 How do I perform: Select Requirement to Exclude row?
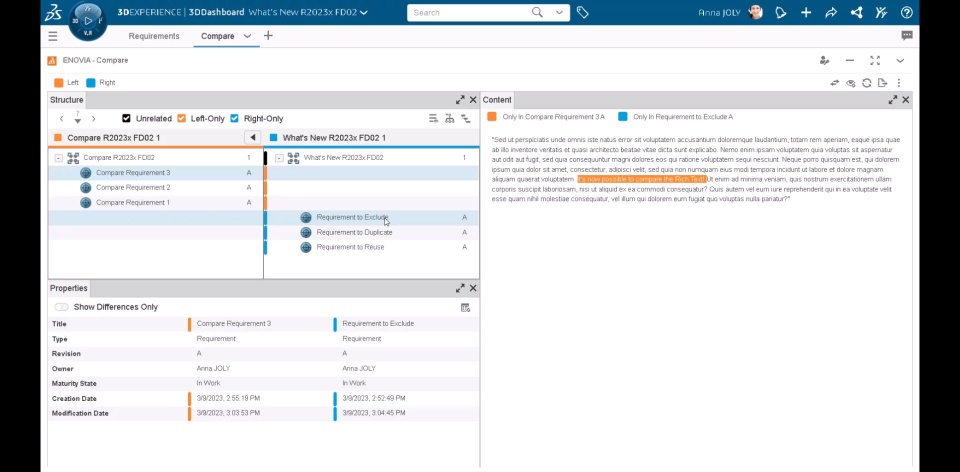click(x=372, y=217)
